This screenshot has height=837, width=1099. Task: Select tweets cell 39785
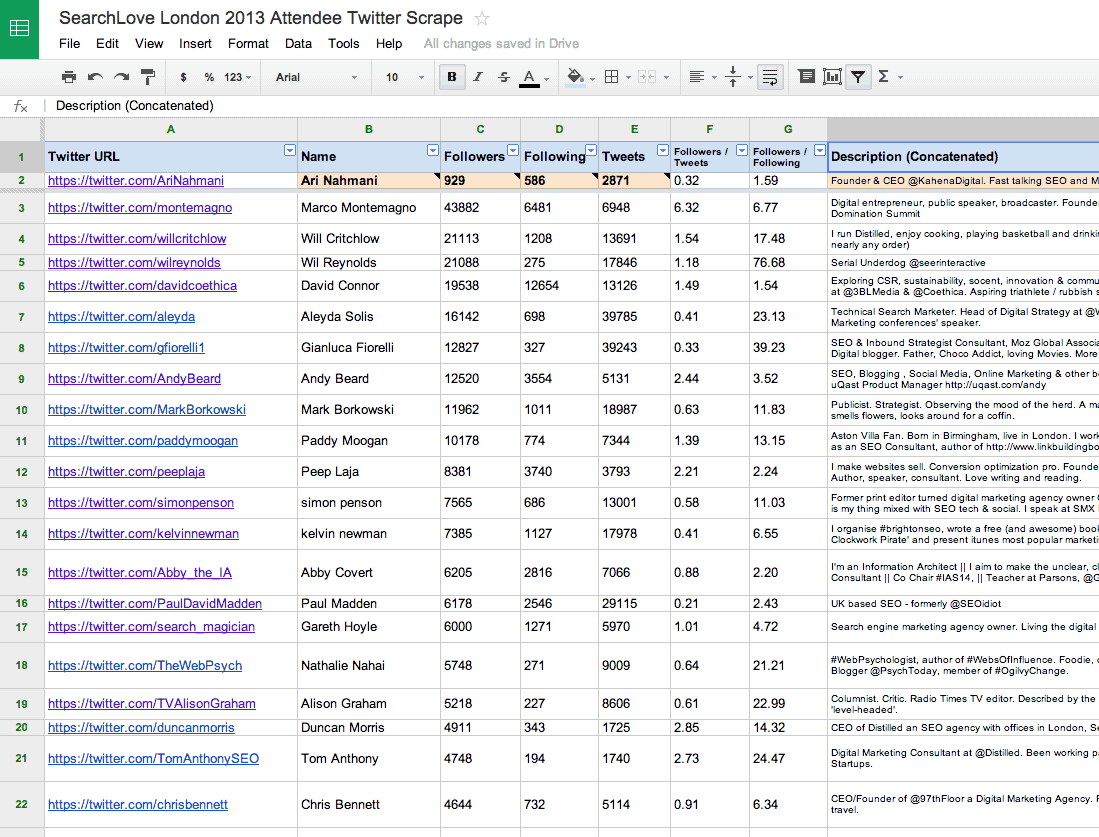[x=634, y=317]
